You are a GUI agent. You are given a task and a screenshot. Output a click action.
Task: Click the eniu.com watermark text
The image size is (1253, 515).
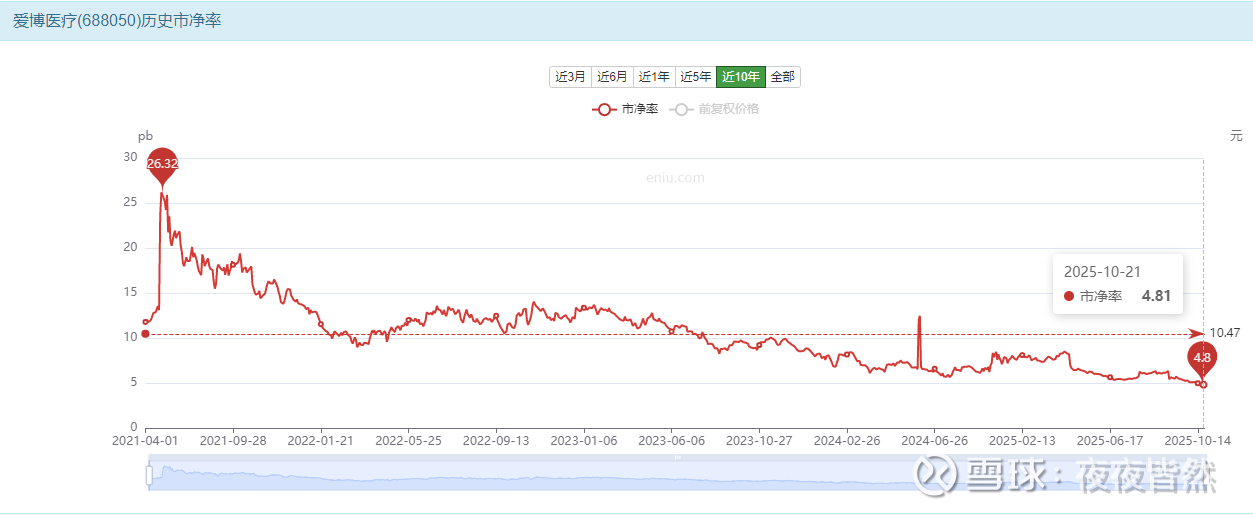(675, 178)
